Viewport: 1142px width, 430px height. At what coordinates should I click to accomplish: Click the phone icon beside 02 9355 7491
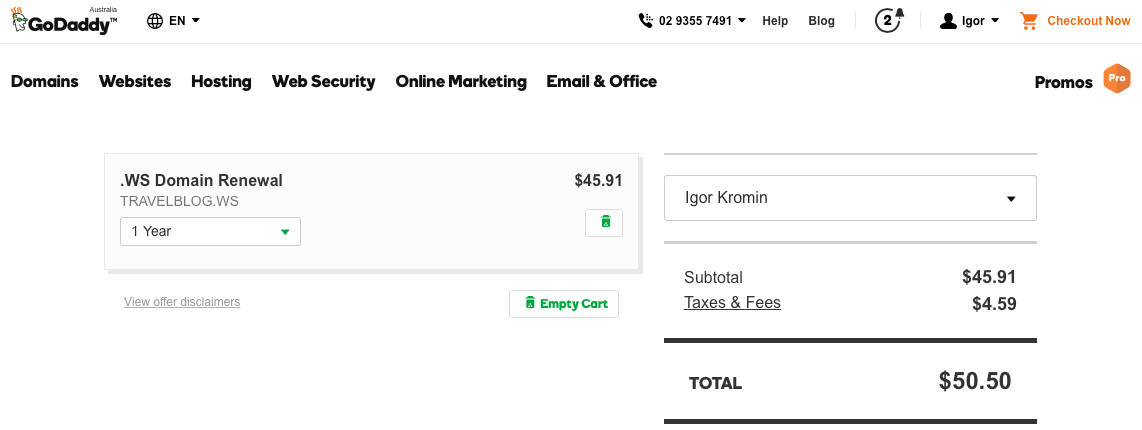[x=645, y=20]
